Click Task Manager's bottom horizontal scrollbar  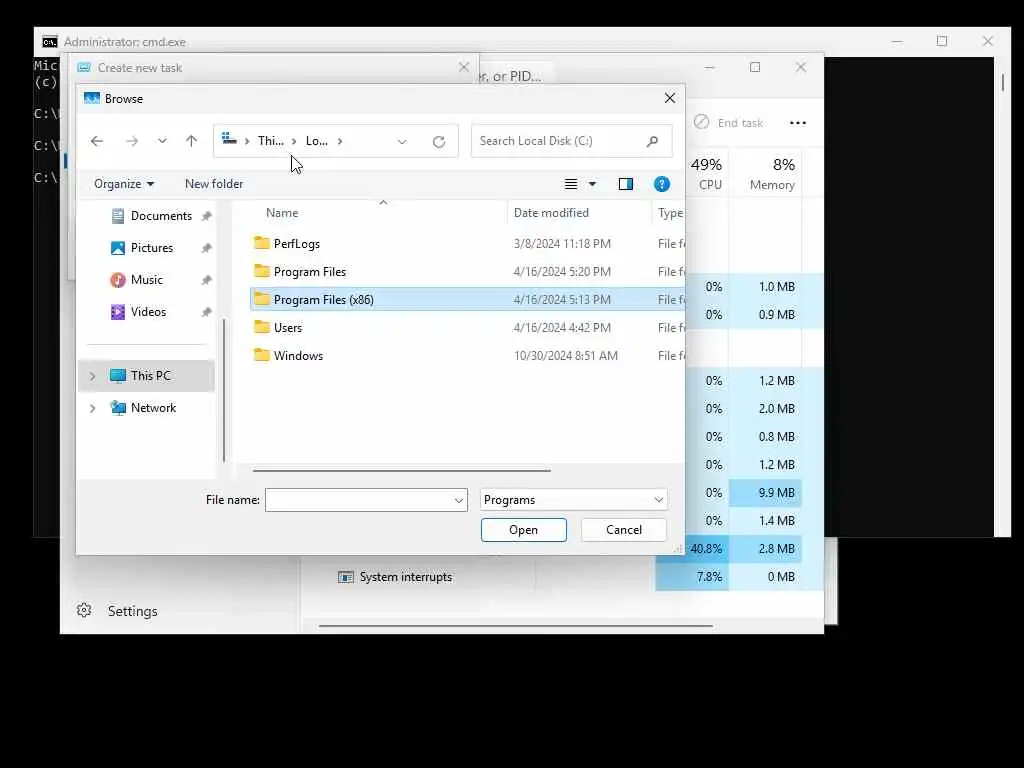515,626
